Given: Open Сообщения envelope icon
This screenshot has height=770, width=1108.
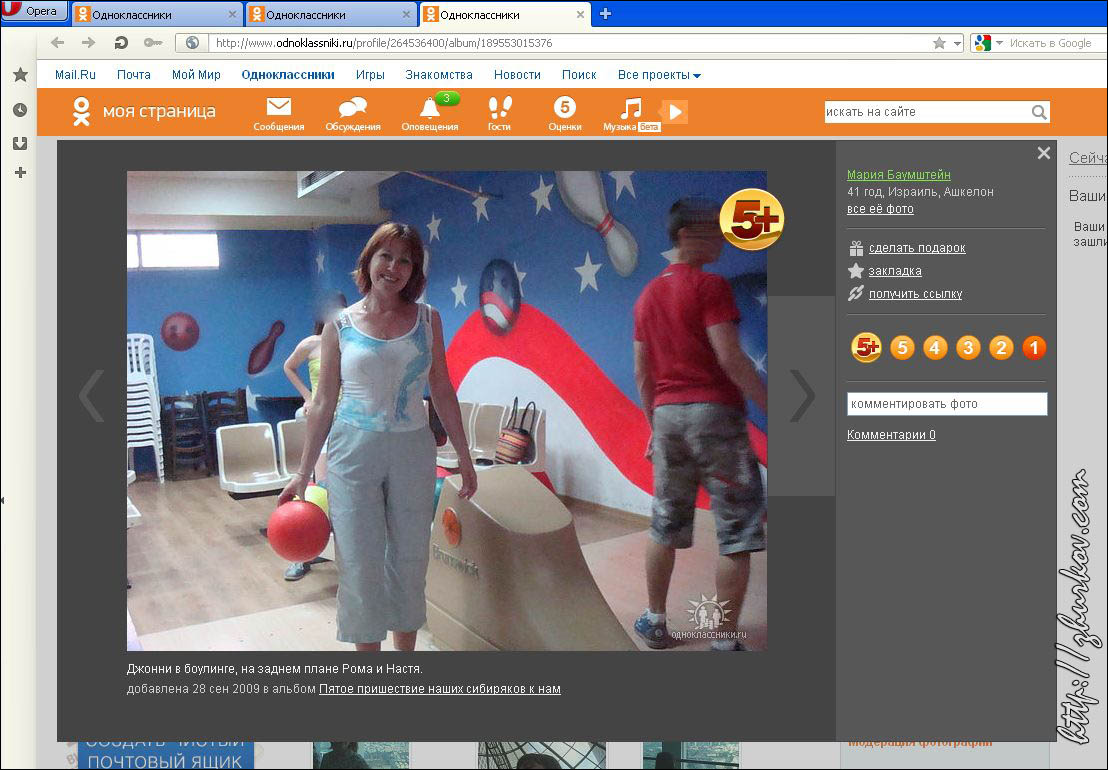Looking at the screenshot, I should (278, 108).
